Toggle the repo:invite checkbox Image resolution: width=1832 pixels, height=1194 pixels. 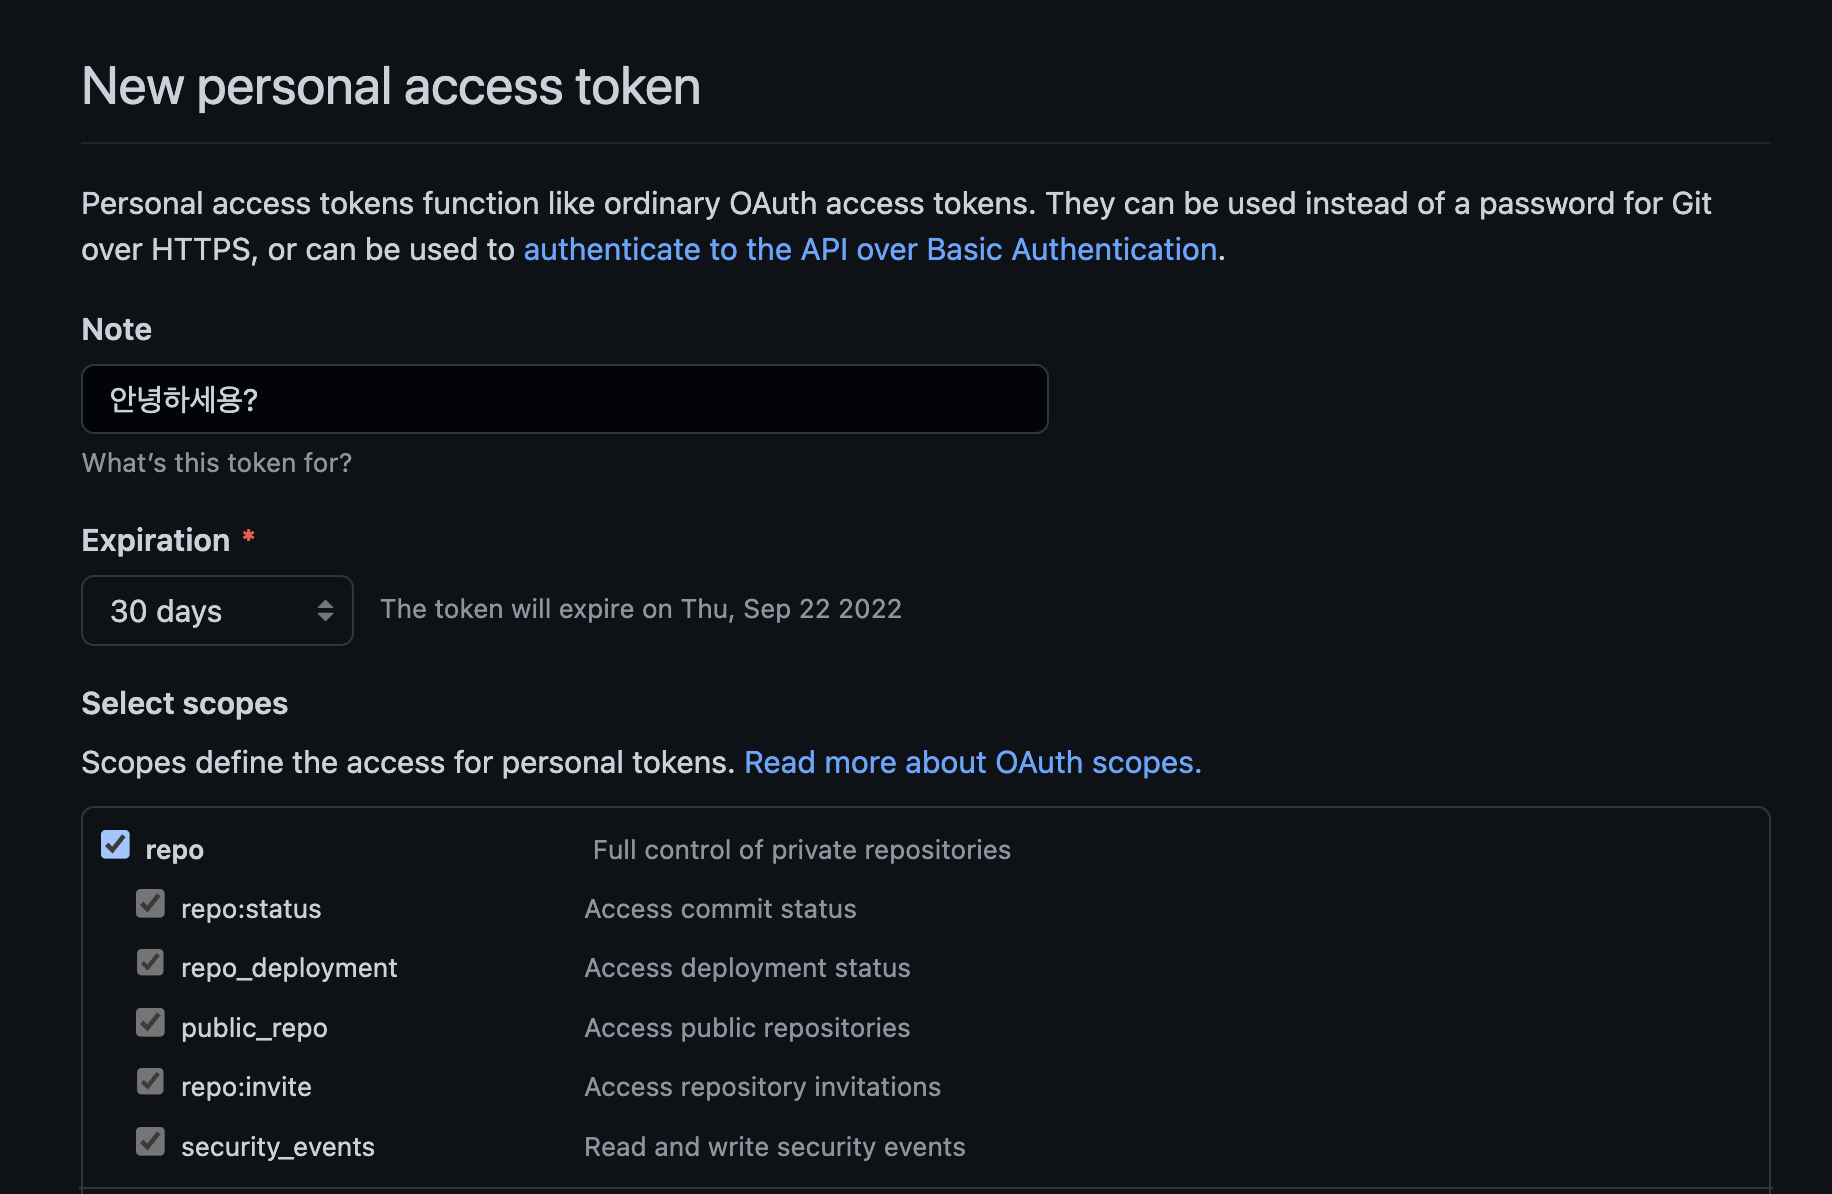click(150, 1082)
